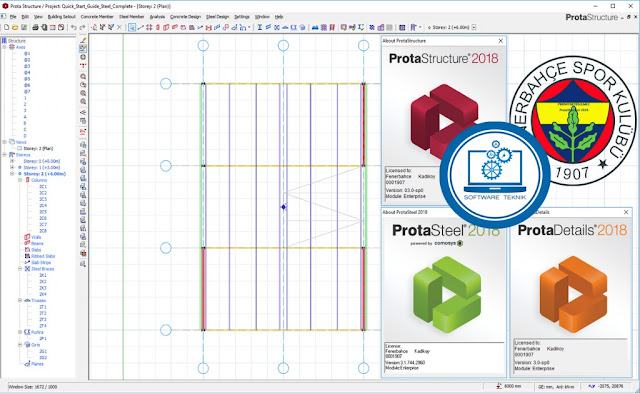This screenshot has height=394, width=640.
Task: Select girt 2G1 in tree
Action: (x=43, y=351)
